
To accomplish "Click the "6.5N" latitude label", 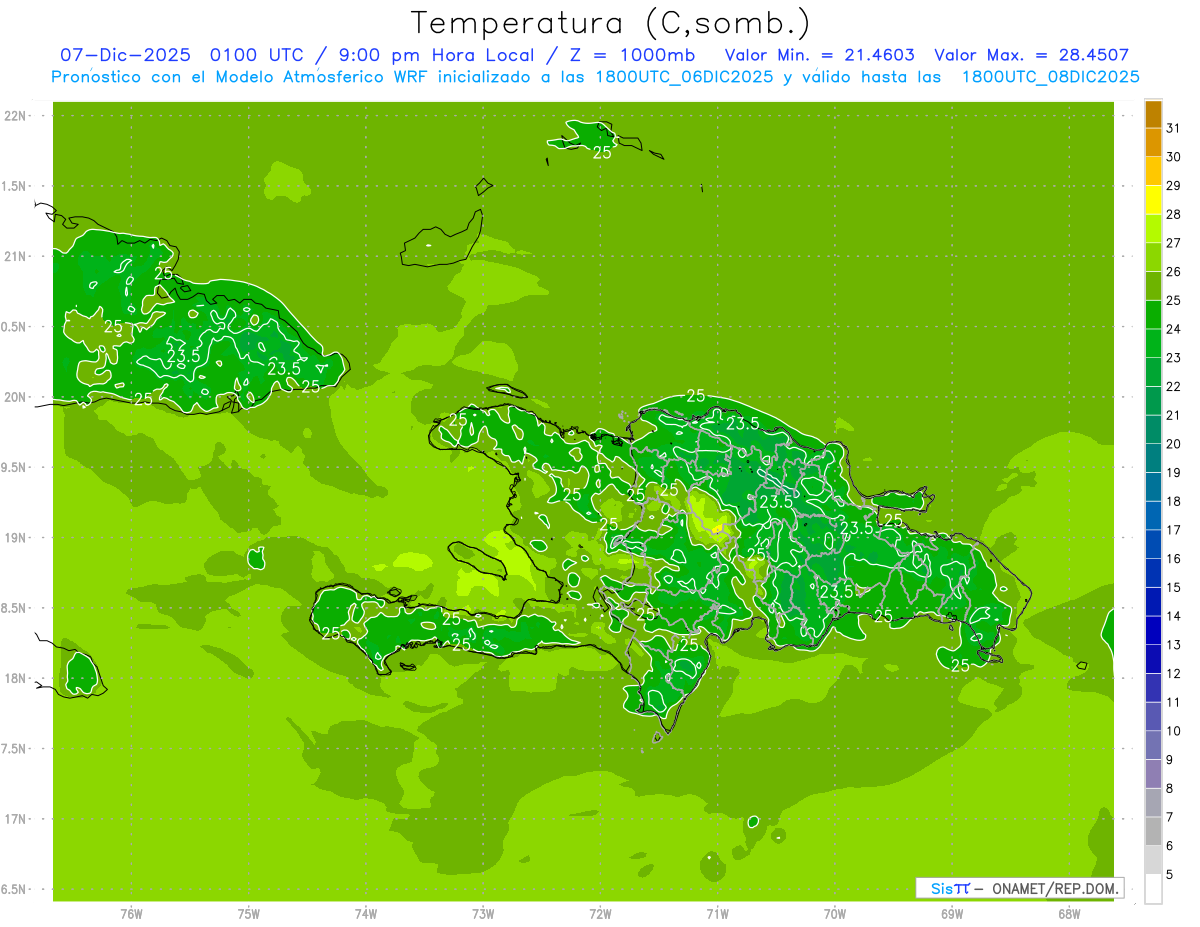I will [14, 889].
